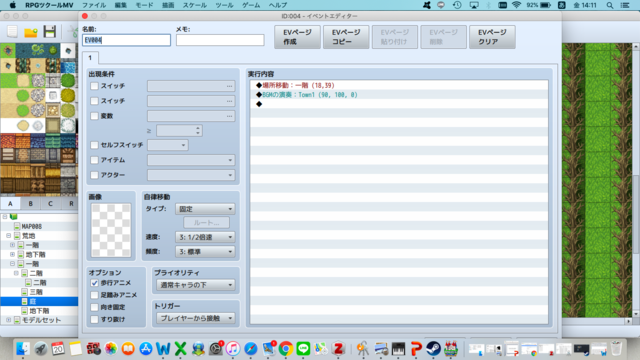Open App Store in the Dock
The width and height of the screenshot is (640, 360).
(x=146, y=349)
